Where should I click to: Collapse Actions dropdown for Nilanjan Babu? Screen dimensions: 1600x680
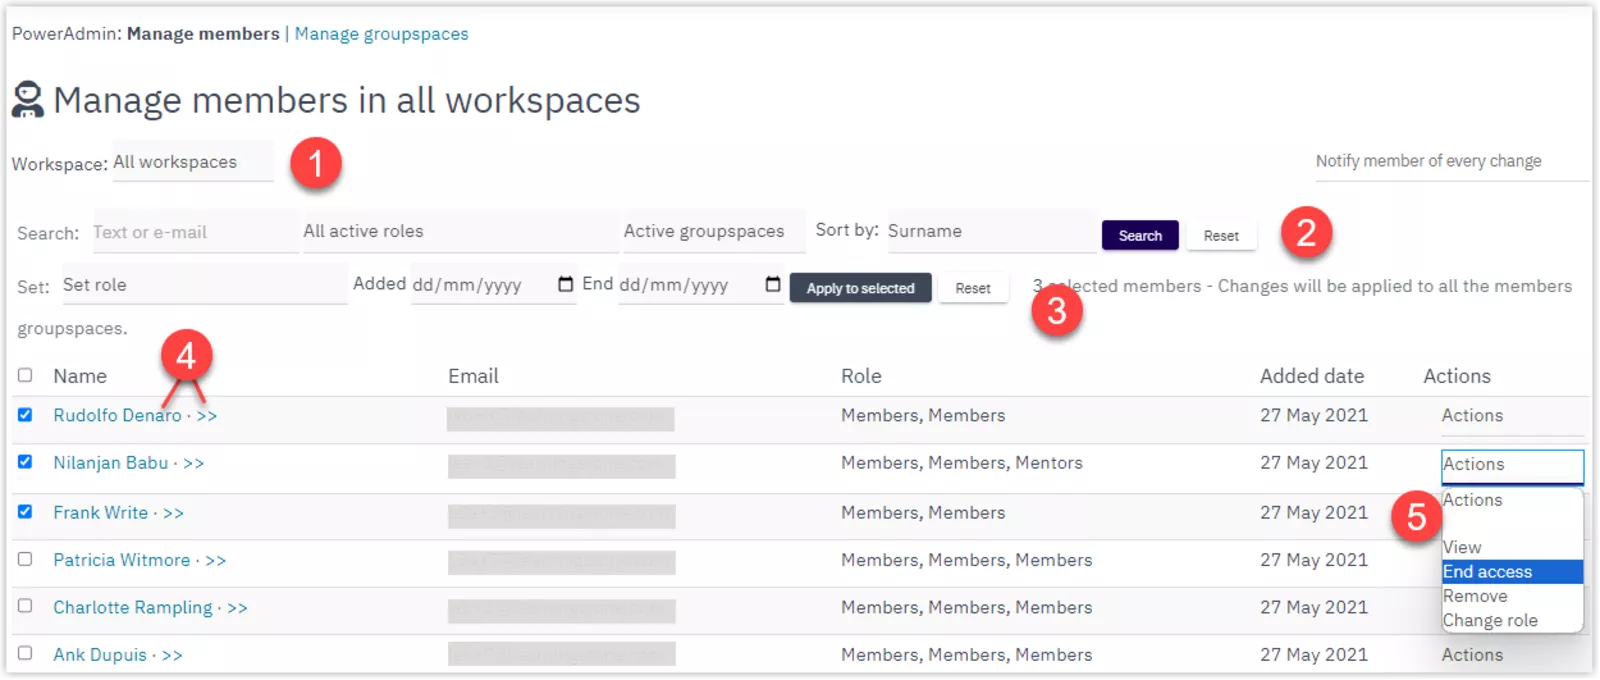(1512, 465)
